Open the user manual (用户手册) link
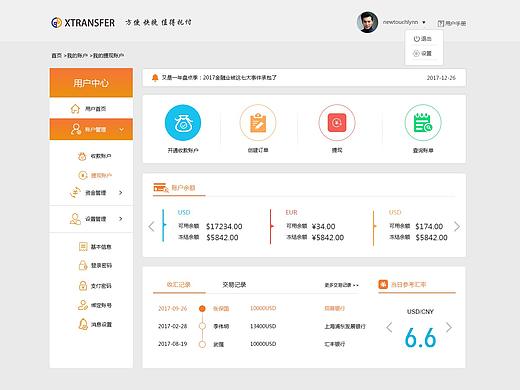The image size is (520, 390). tap(452, 23)
